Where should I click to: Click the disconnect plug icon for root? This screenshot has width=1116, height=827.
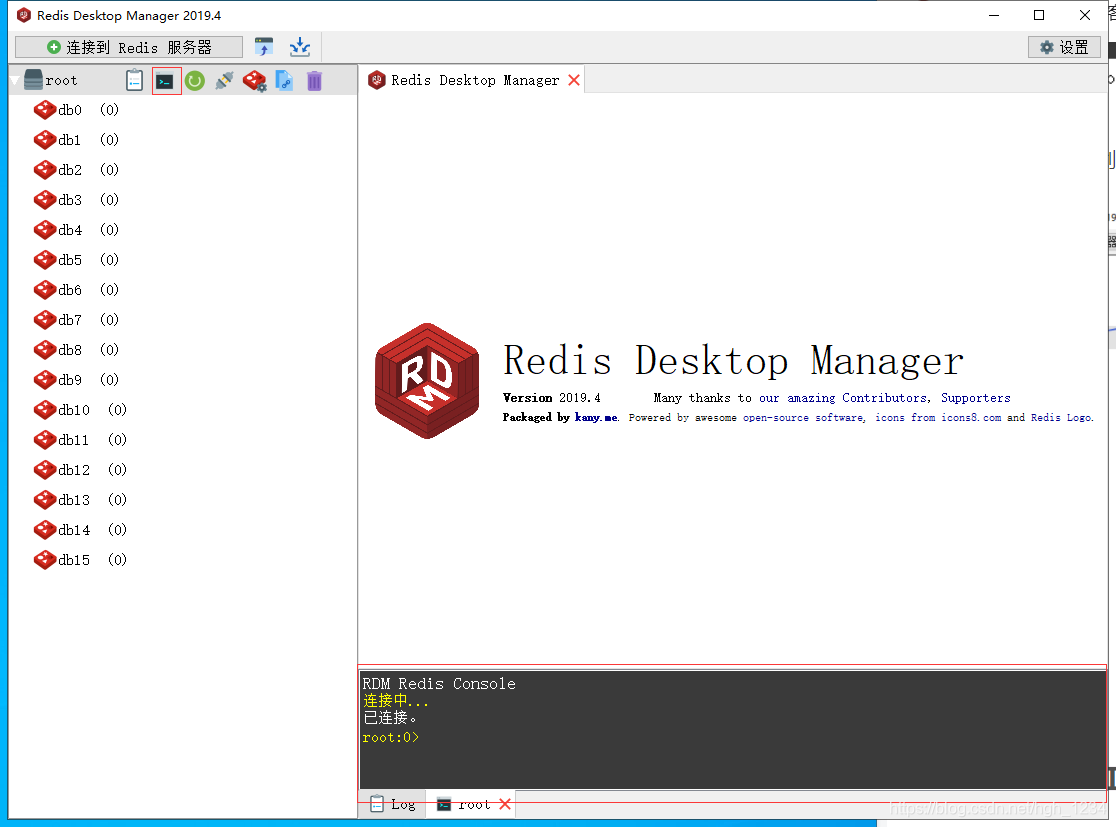click(x=224, y=81)
